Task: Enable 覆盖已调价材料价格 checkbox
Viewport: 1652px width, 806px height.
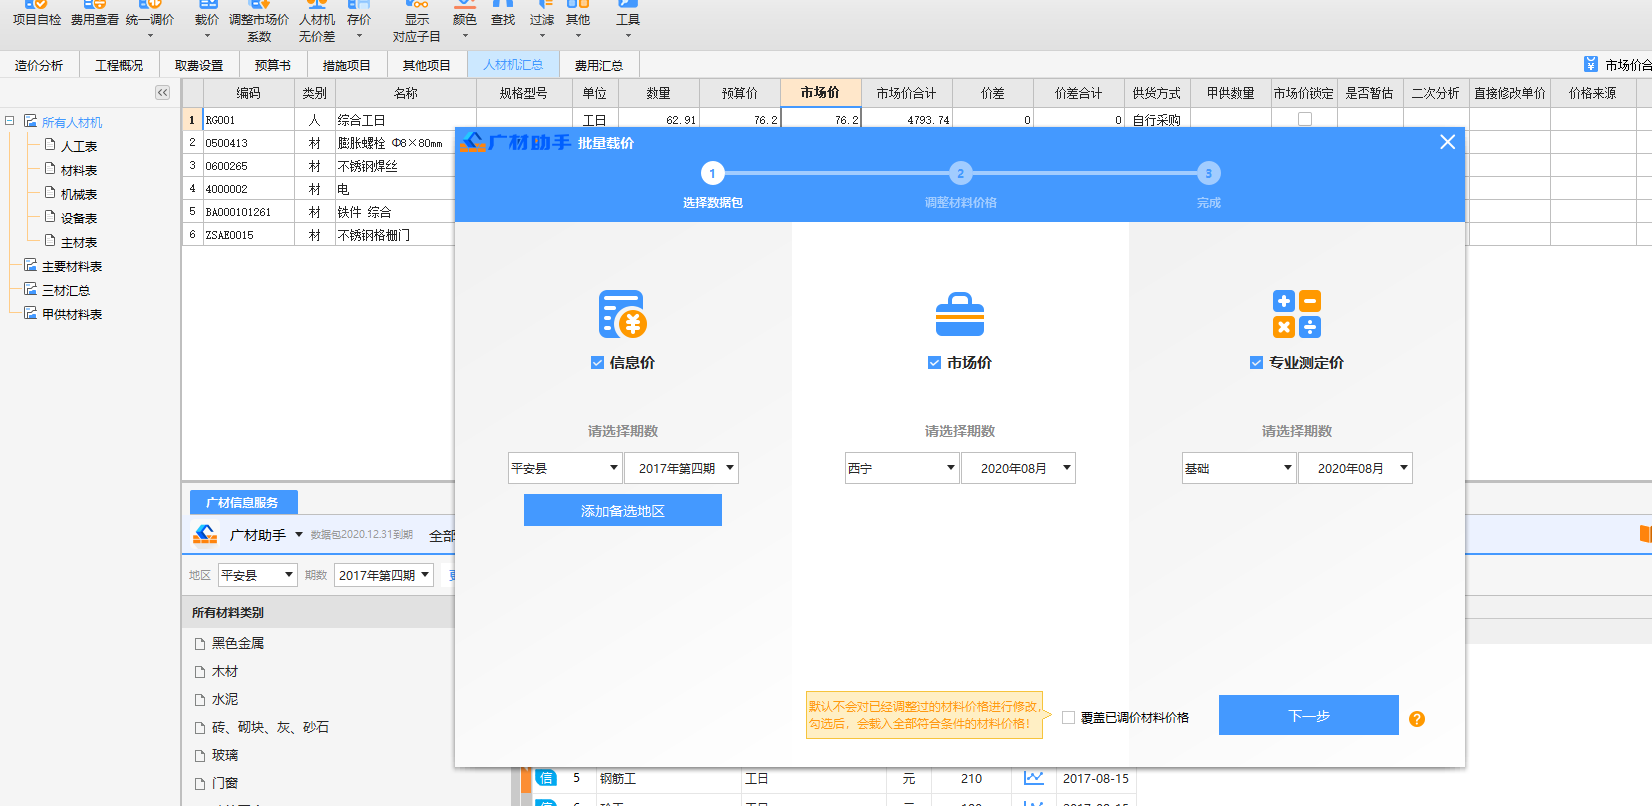Action: point(1068,717)
